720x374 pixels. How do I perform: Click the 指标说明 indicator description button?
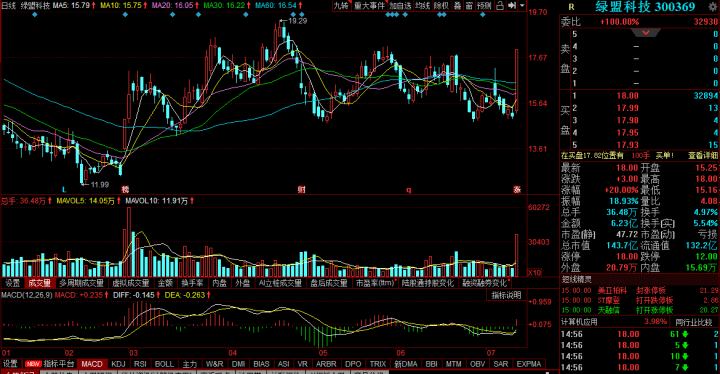(506, 295)
